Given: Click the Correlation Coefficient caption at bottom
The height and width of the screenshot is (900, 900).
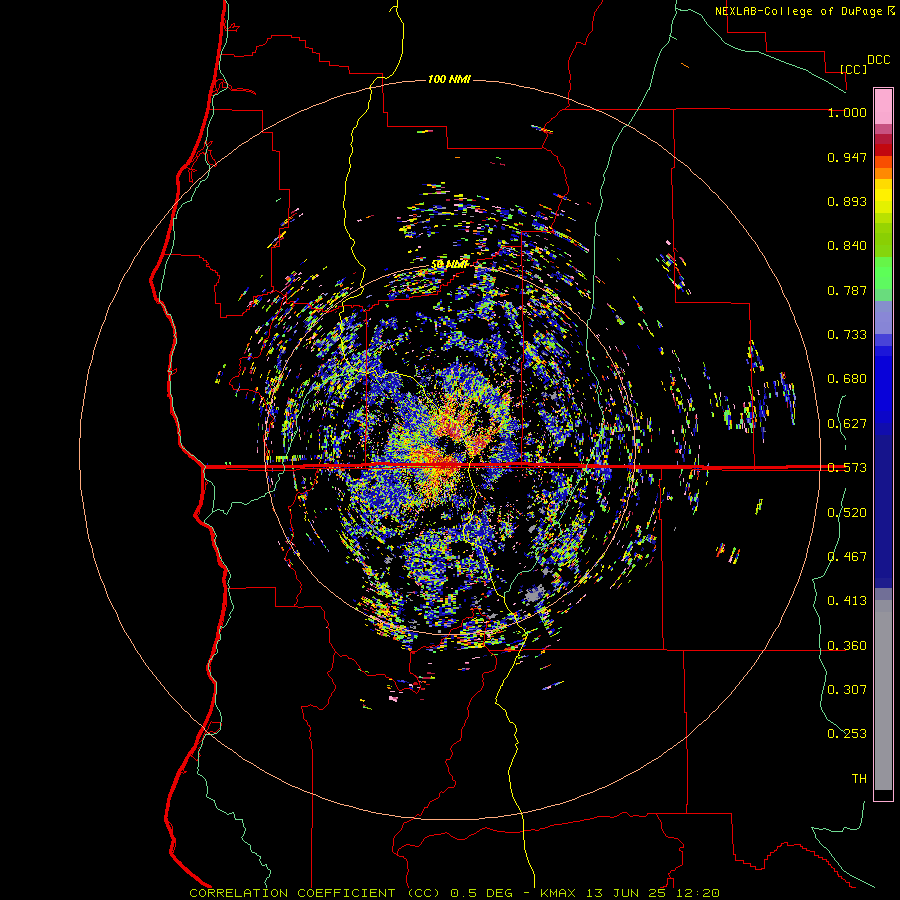Looking at the screenshot, I should tap(454, 893).
